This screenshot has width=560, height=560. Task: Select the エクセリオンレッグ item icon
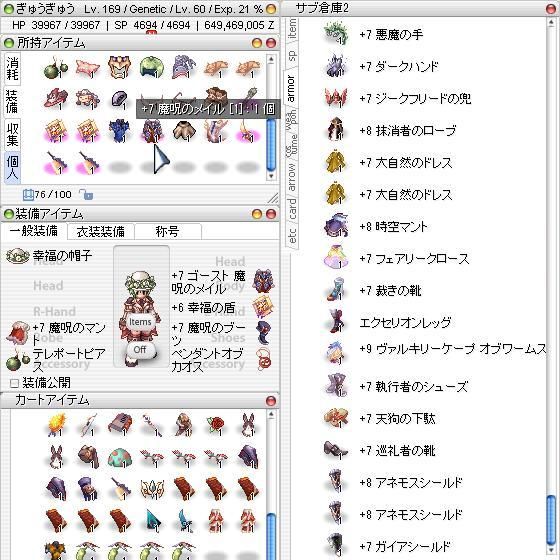(x=336, y=321)
